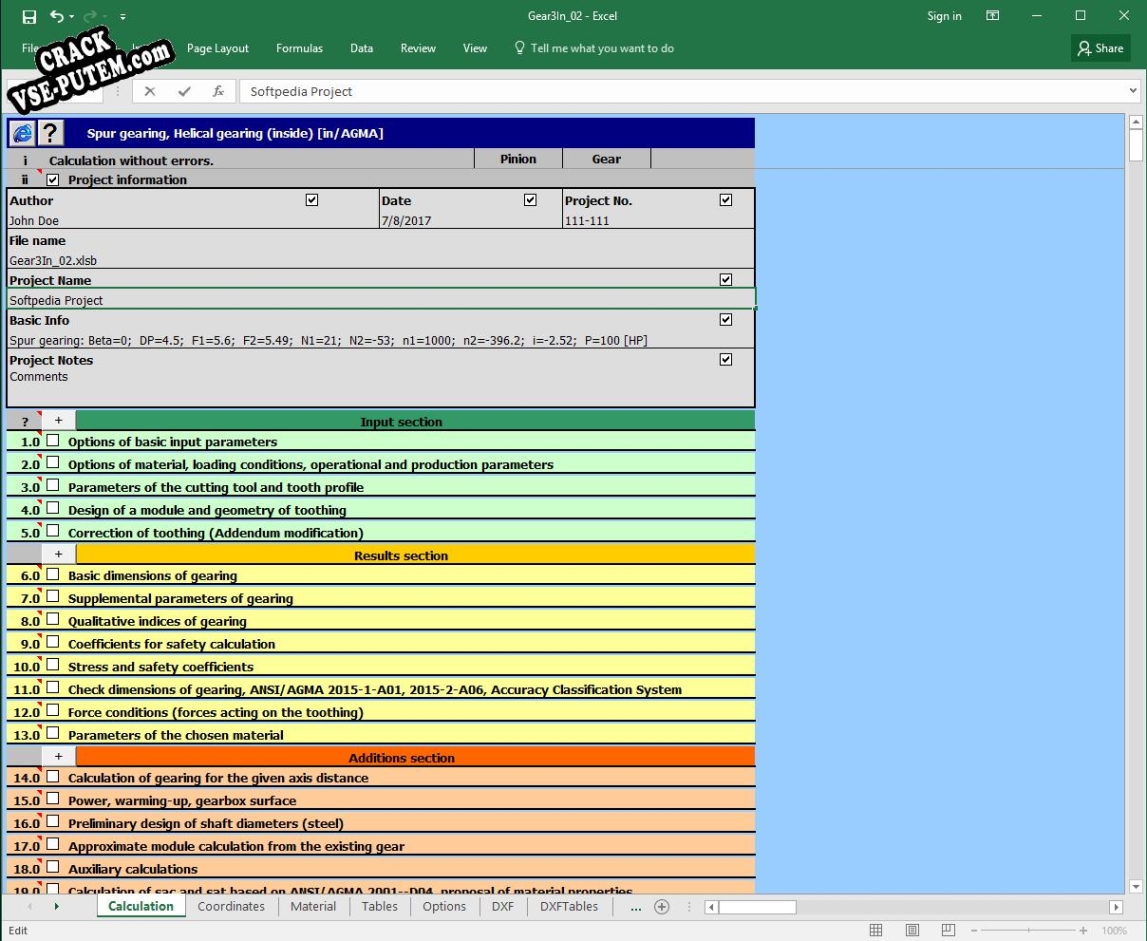Expand Input section plus button

(59, 420)
